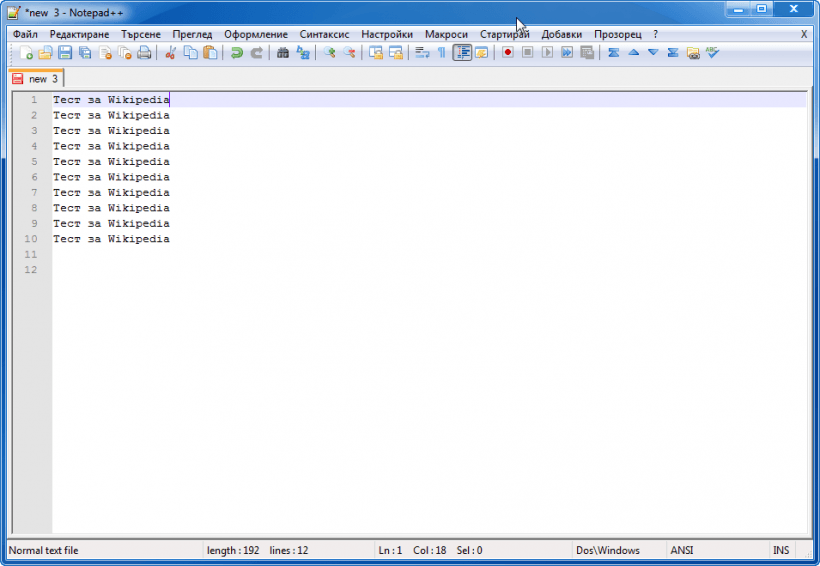The image size is (820, 566).
Task: Close the current file via toolbar icon
Action: coord(105,52)
